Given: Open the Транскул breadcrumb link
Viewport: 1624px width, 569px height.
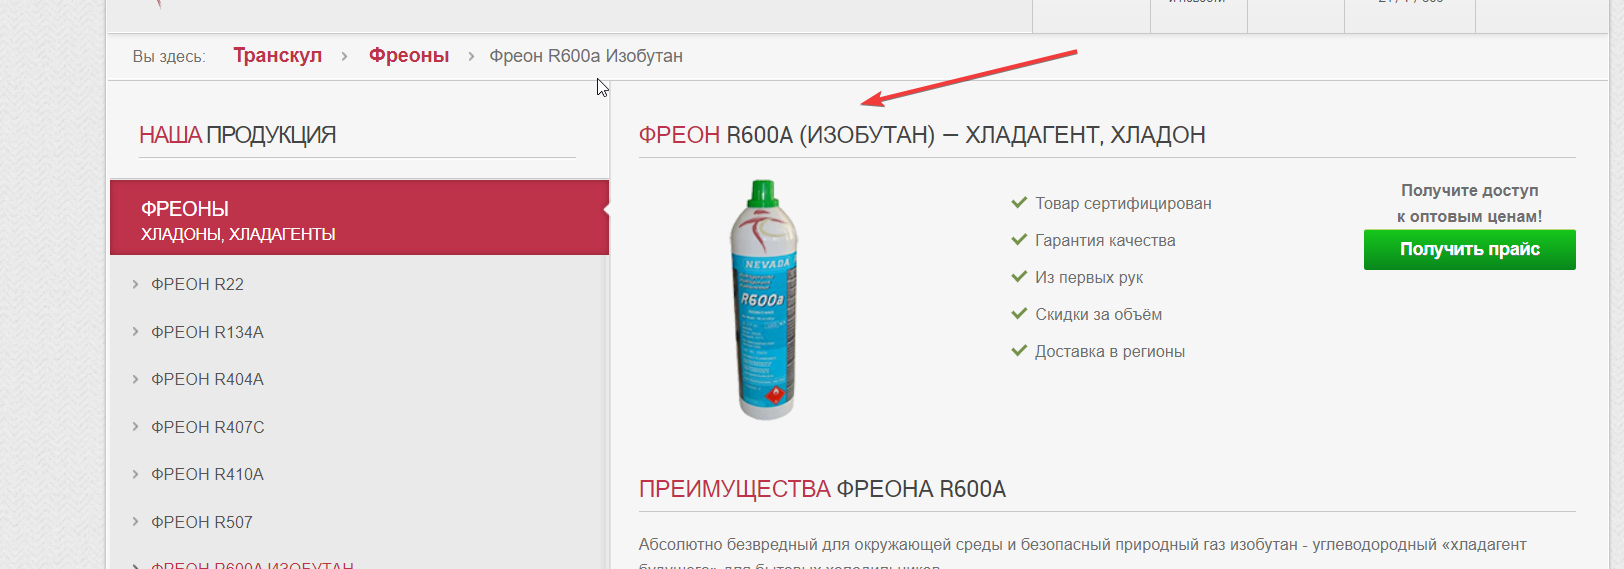Looking at the screenshot, I should (x=278, y=56).
